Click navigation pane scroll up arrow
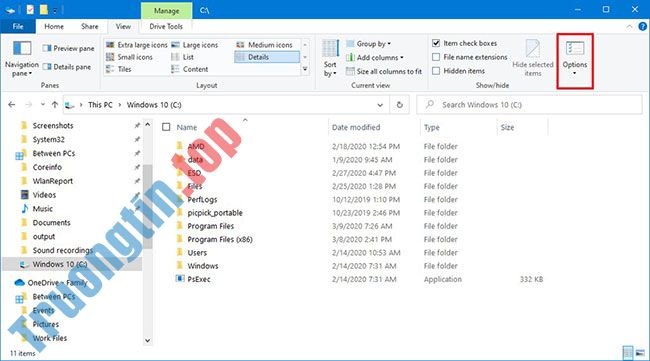Screen dimensions: 650x361 (148, 124)
